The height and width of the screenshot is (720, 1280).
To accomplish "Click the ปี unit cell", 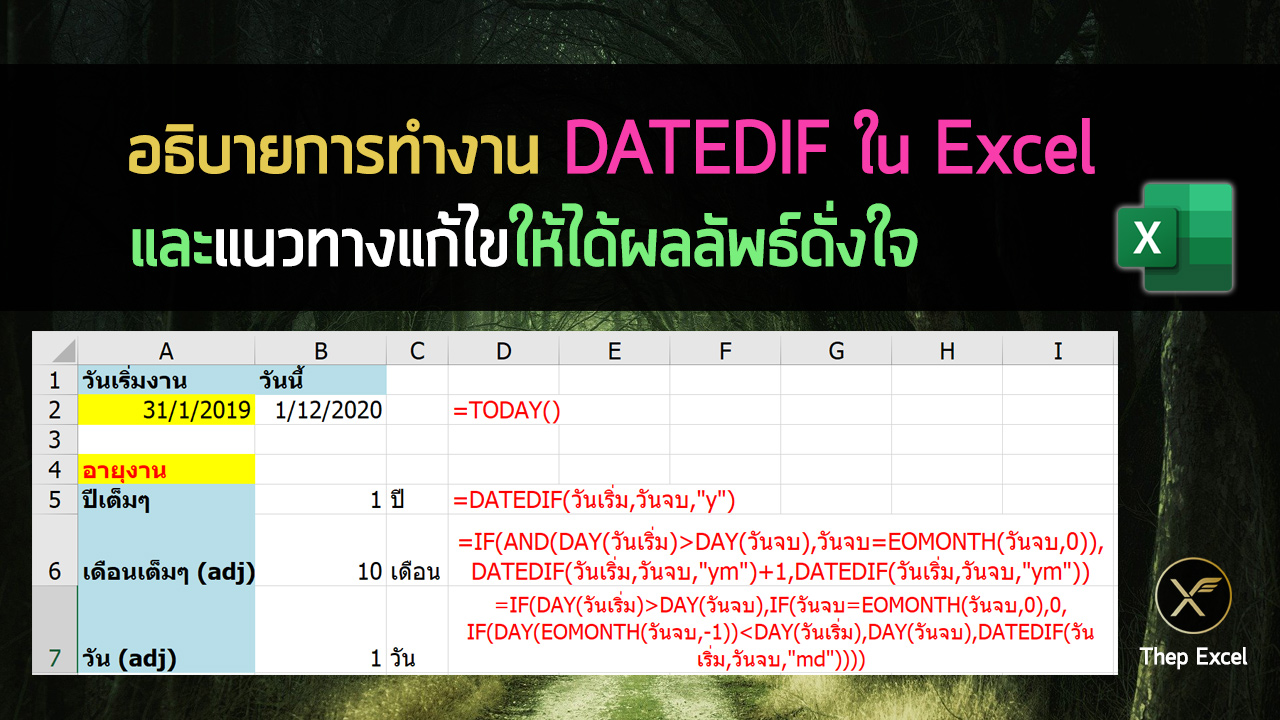I will 417,500.
